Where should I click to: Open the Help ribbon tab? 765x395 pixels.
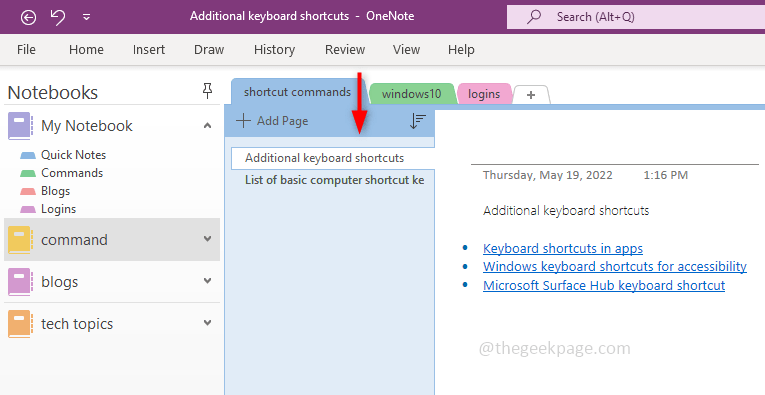pyautogui.click(x=461, y=50)
